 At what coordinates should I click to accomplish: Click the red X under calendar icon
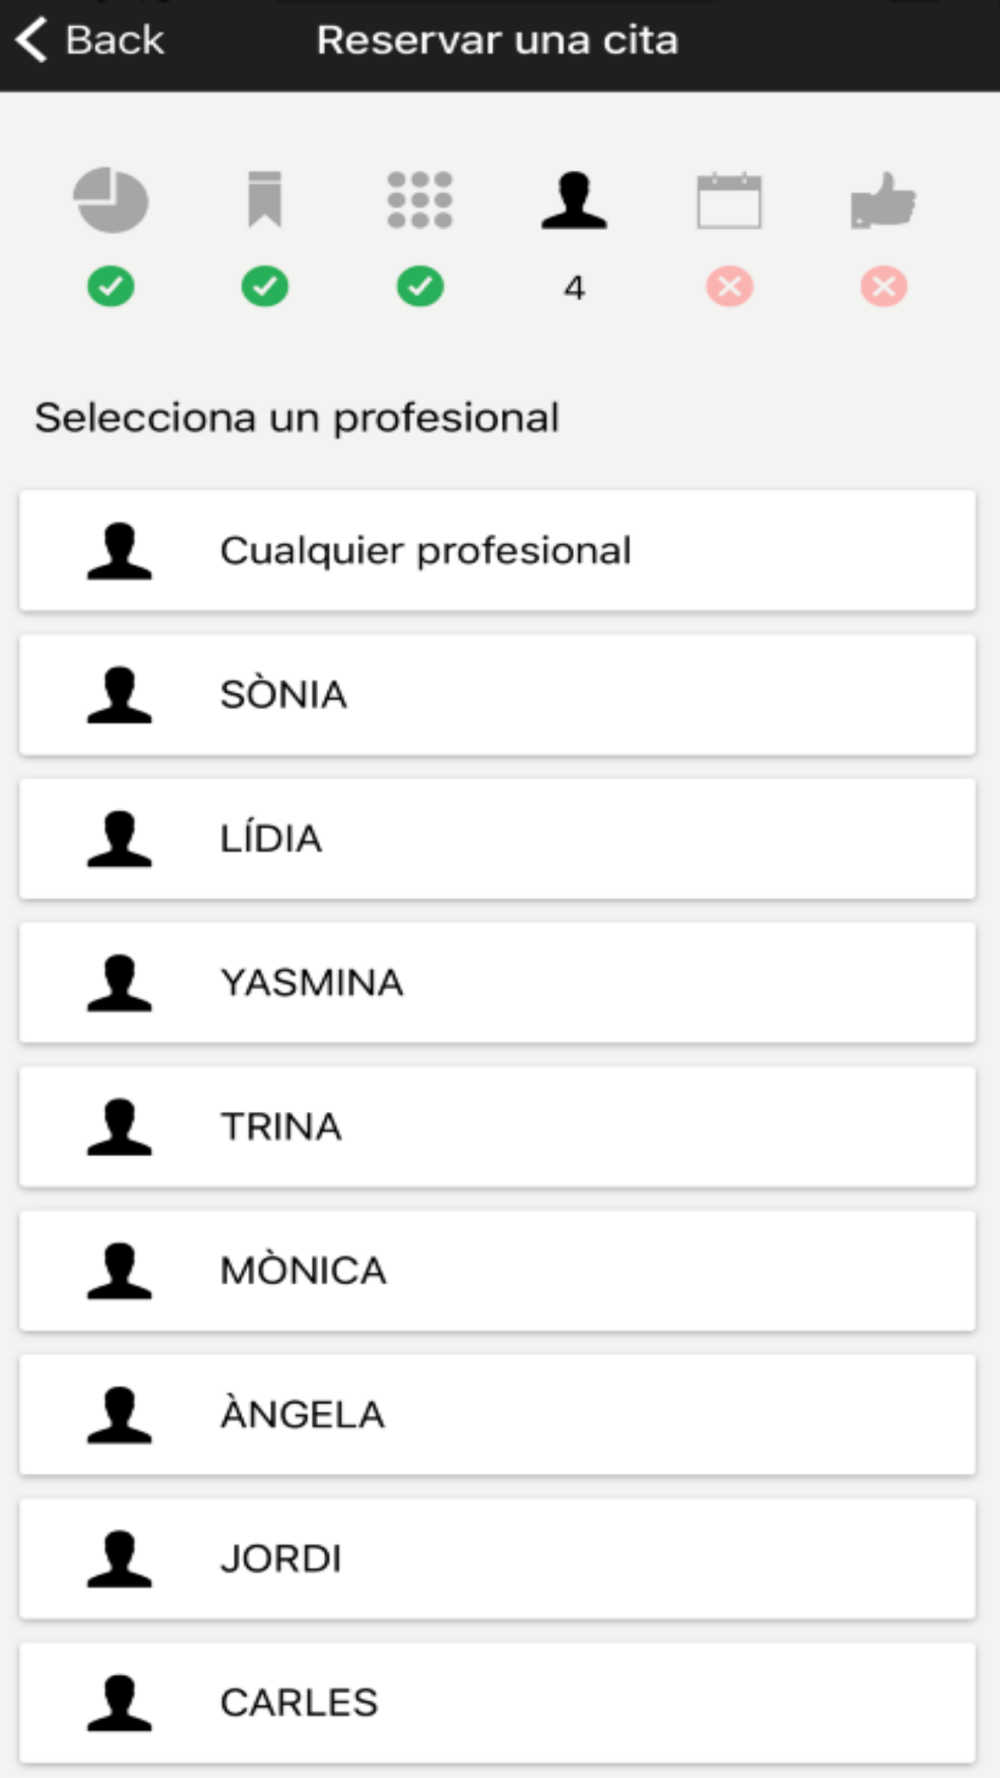pos(729,287)
